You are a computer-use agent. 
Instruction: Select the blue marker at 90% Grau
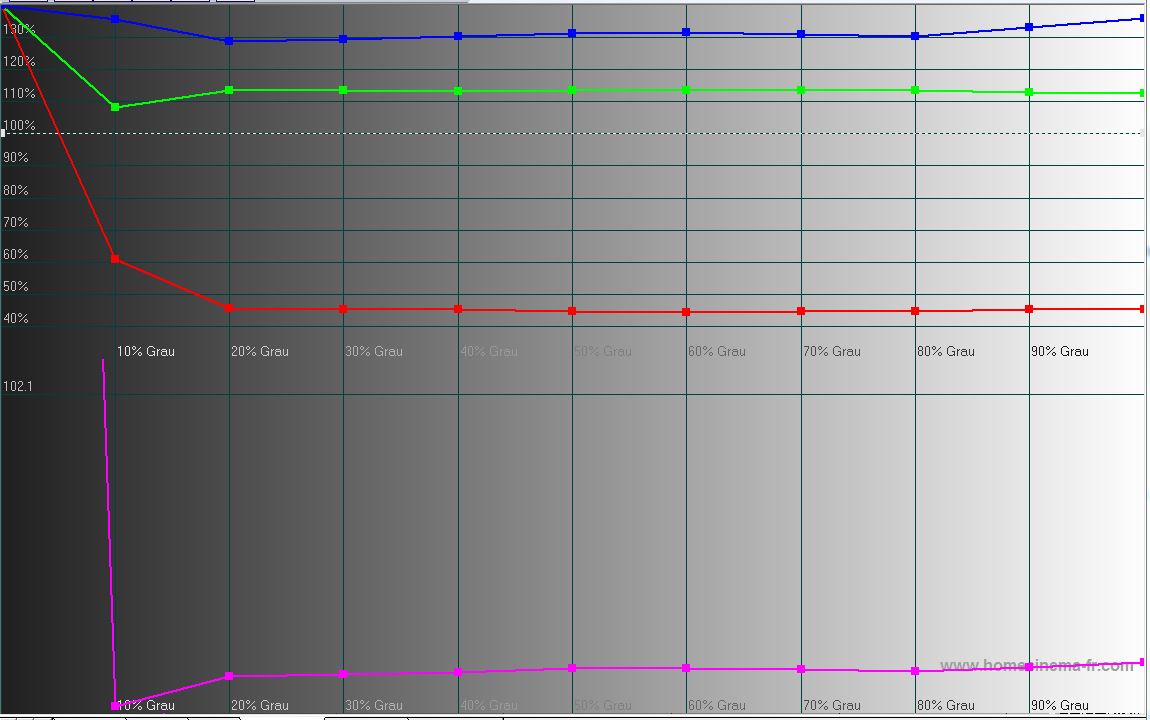[1029, 27]
